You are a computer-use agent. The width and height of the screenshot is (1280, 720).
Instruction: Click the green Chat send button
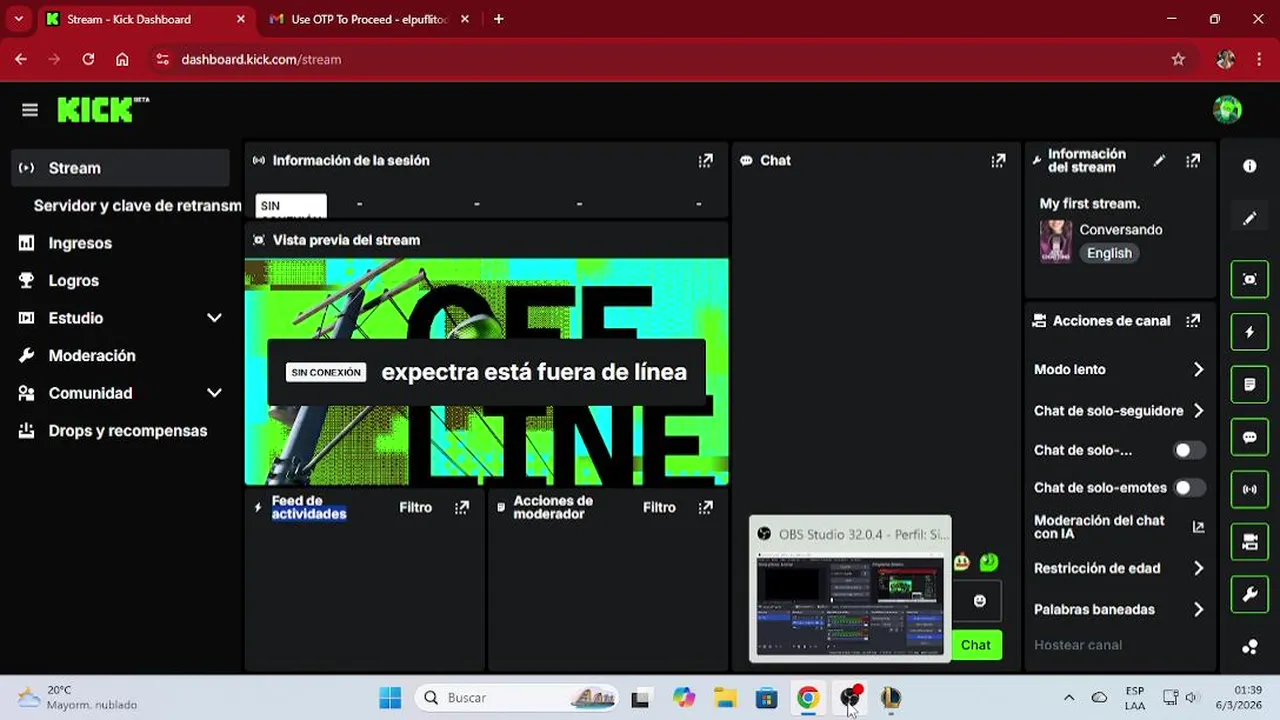(976, 645)
